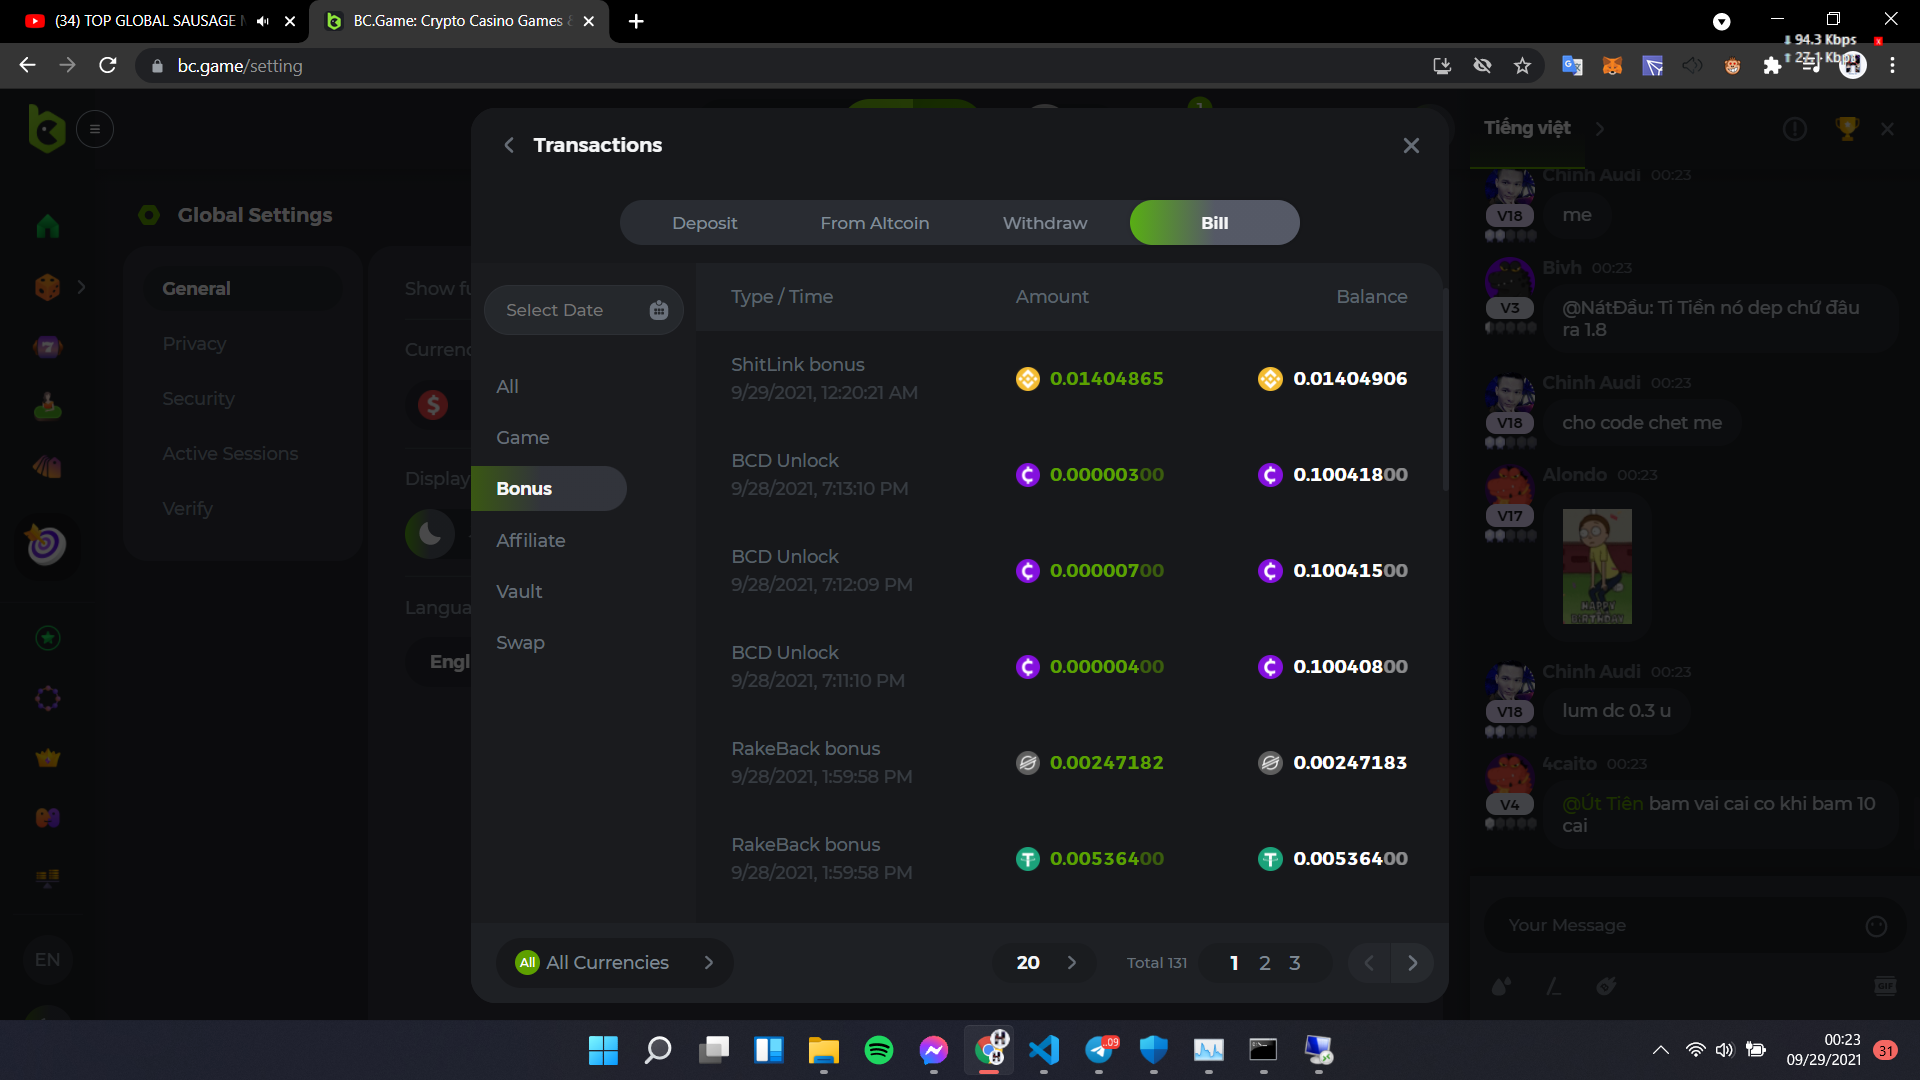This screenshot has height=1080, width=1920.
Task: Close the Transactions dialog with X
Action: 1411,145
